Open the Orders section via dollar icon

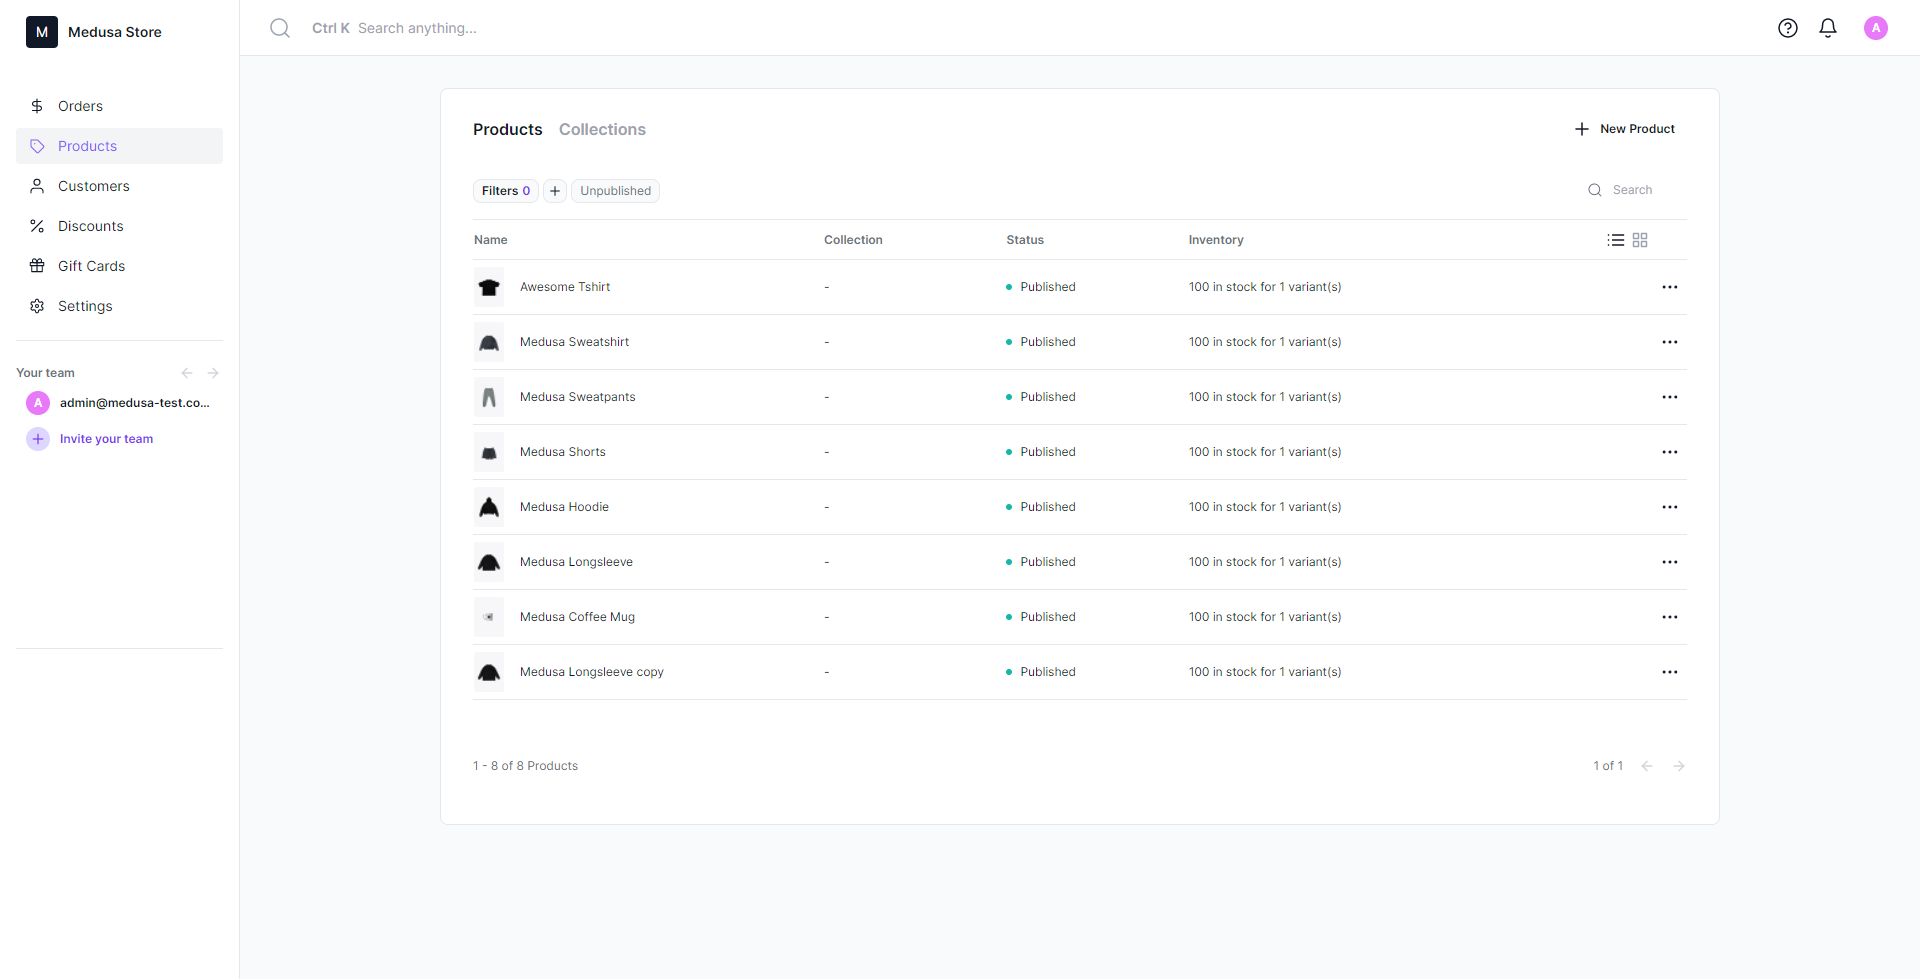coord(37,105)
